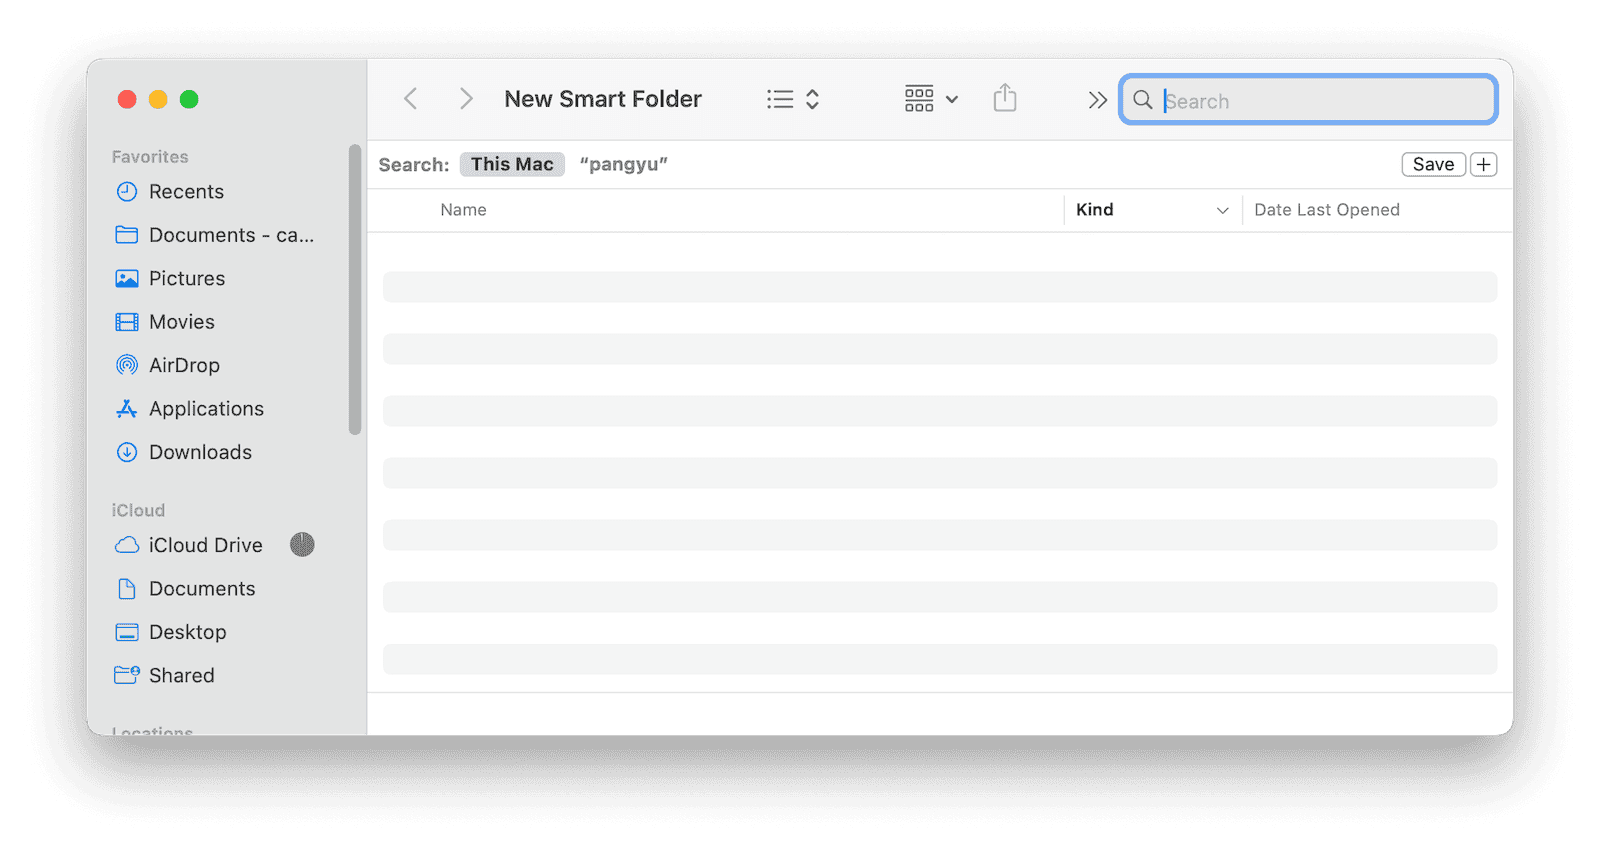Sort by the Kind column header
Screen dimensions: 1600x850
click(x=1095, y=210)
